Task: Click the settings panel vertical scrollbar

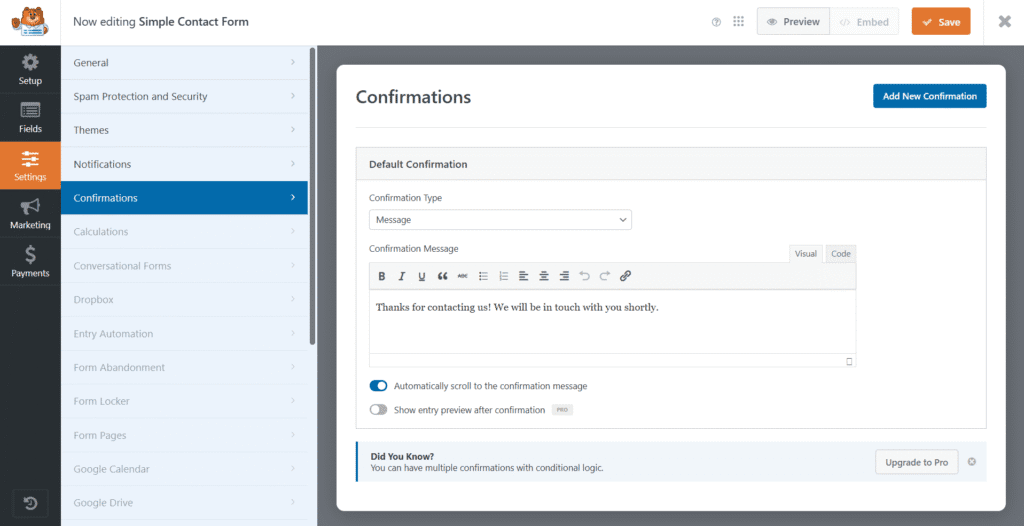Action: point(312,200)
